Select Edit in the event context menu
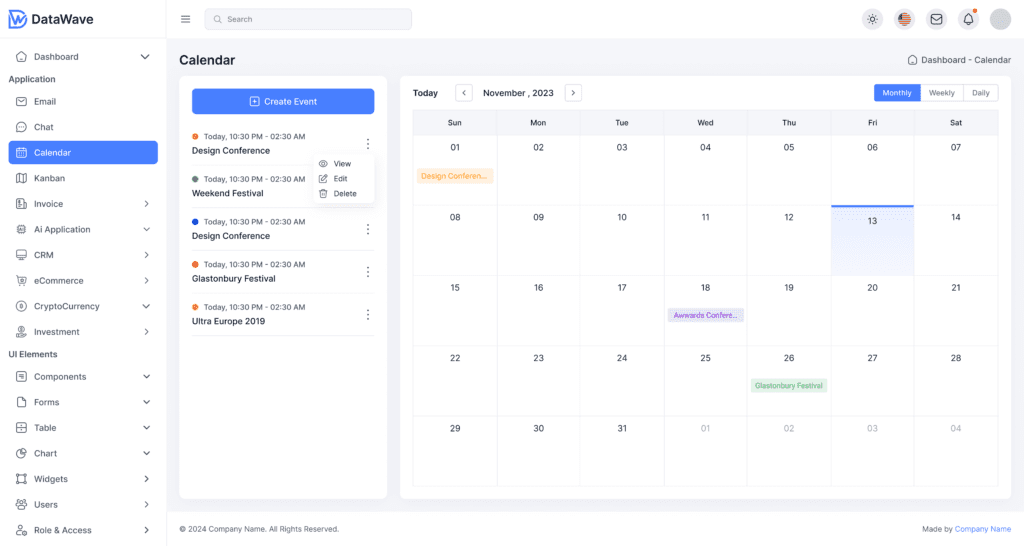The image size is (1024, 546). tap(340, 179)
